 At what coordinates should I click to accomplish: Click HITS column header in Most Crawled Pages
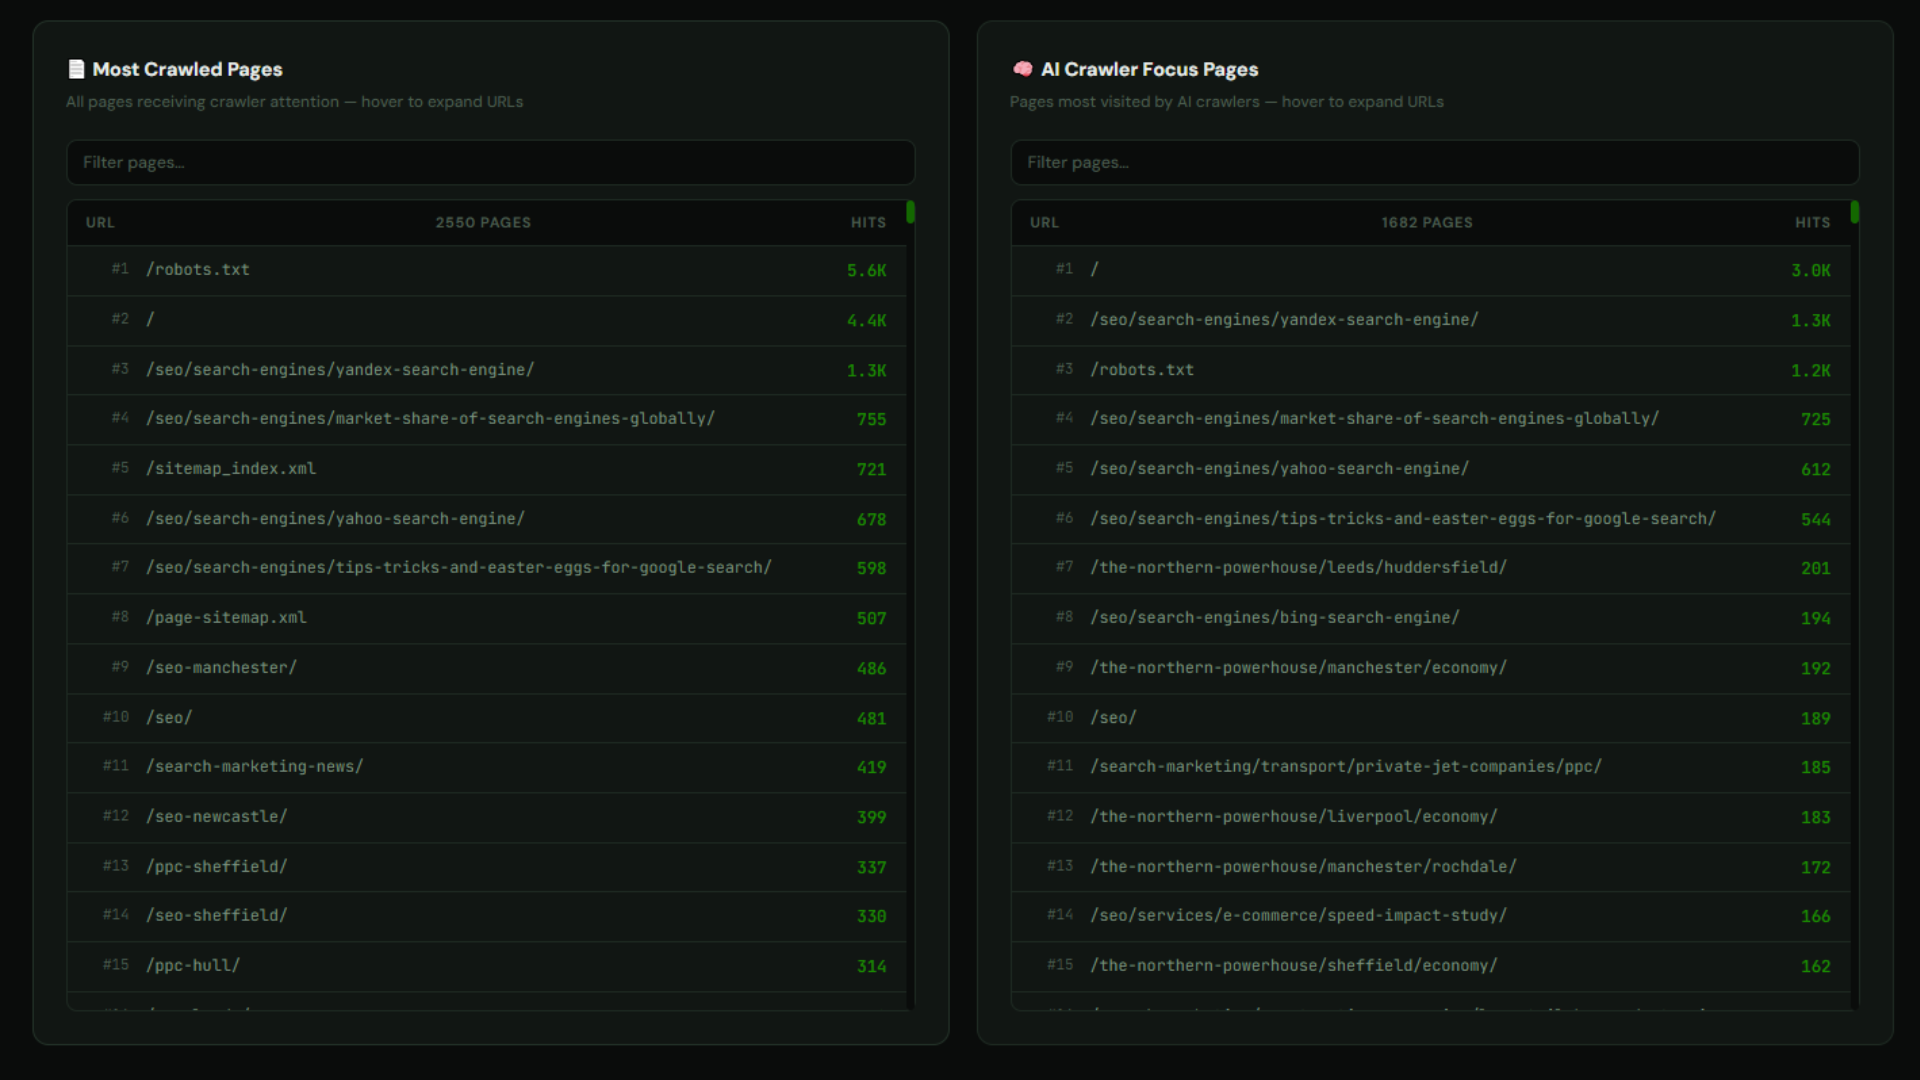868,223
